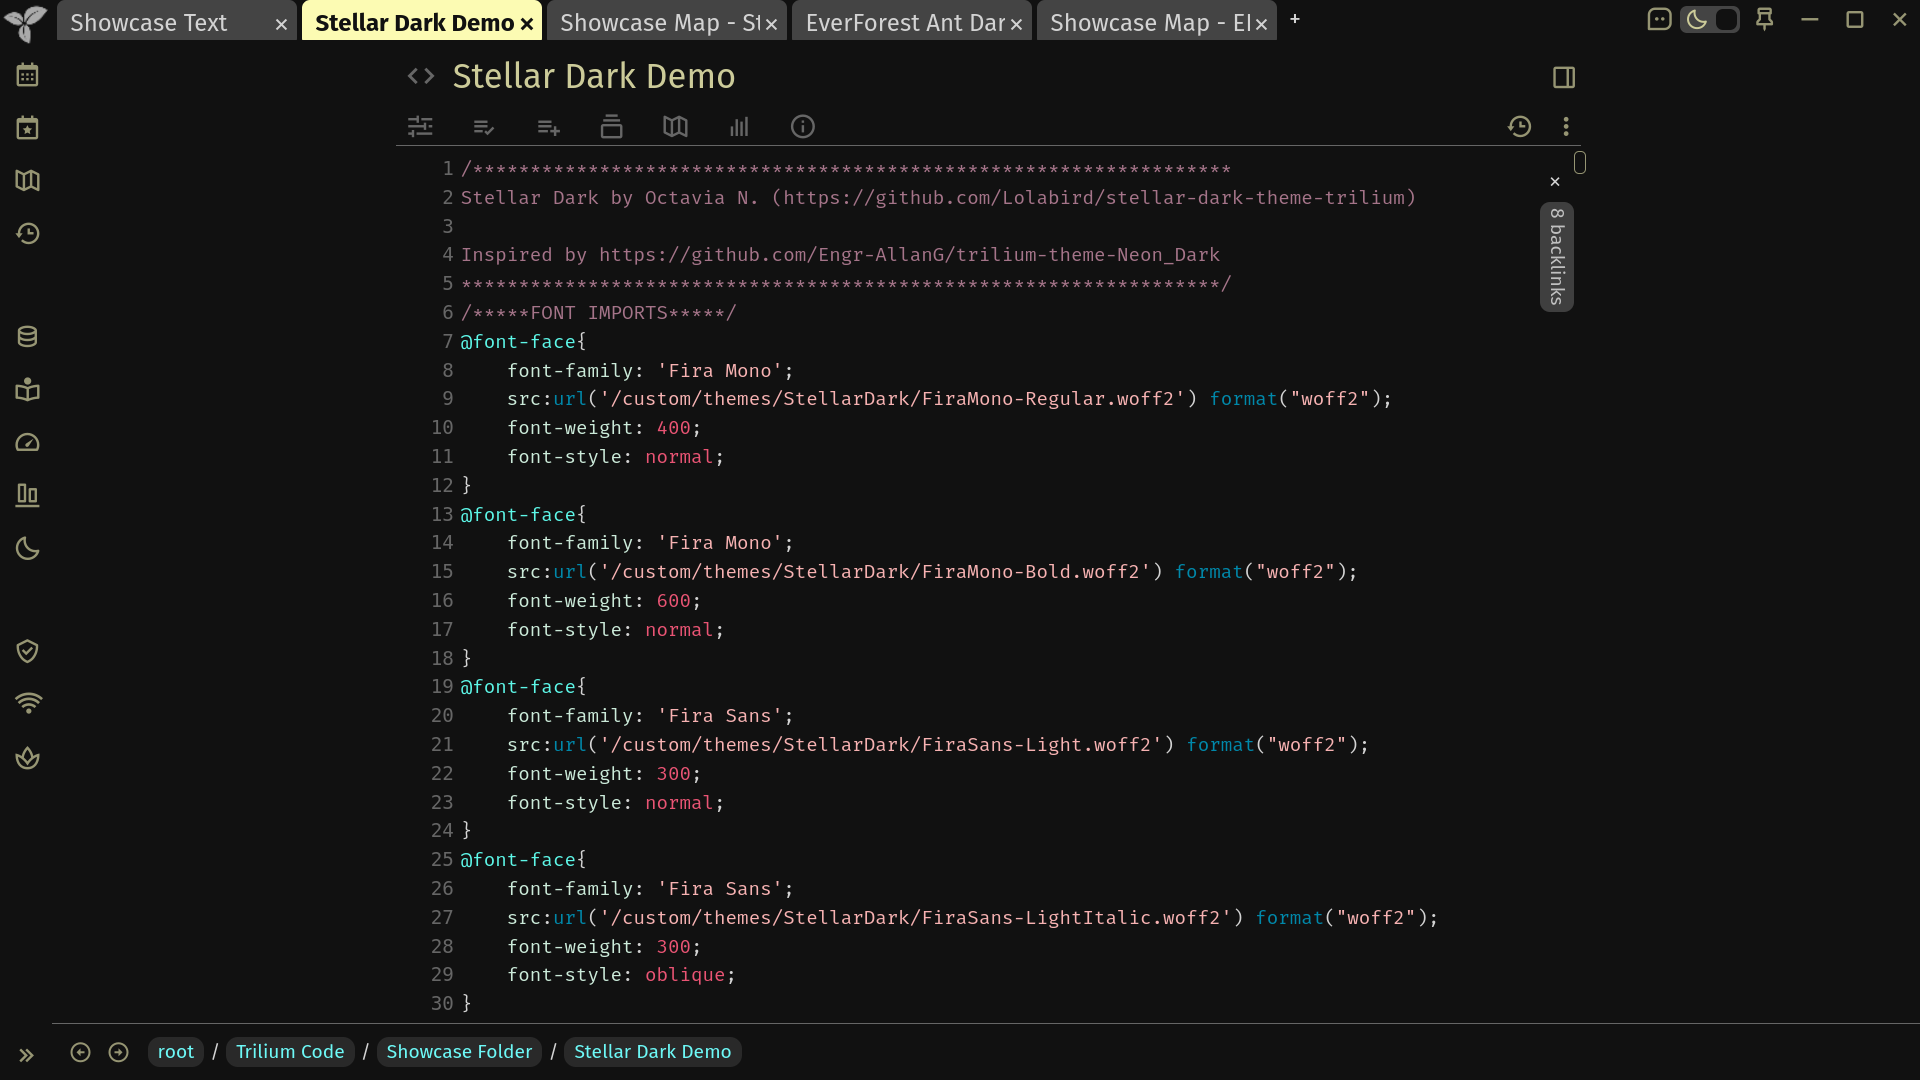Click the moon icon in the sidebar

(x=27, y=549)
